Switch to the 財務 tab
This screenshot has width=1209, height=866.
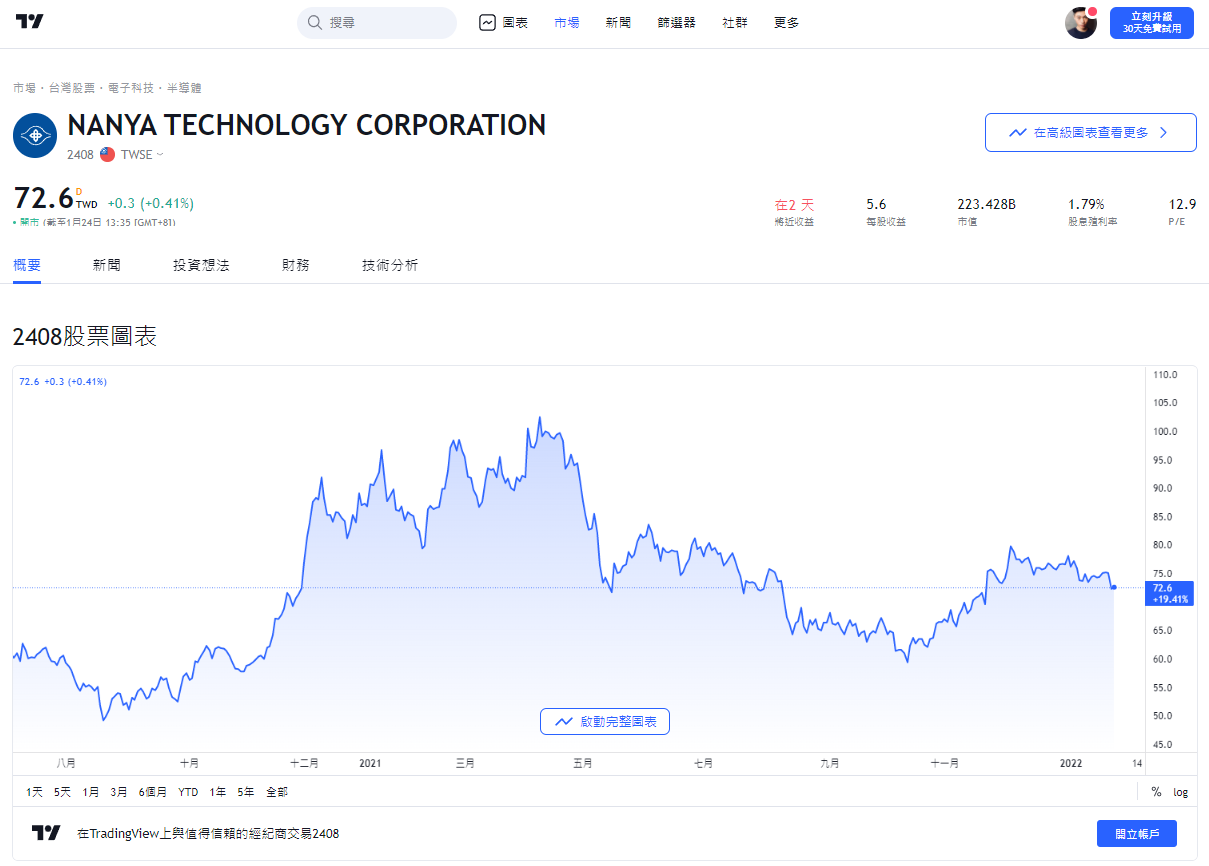coord(296,265)
